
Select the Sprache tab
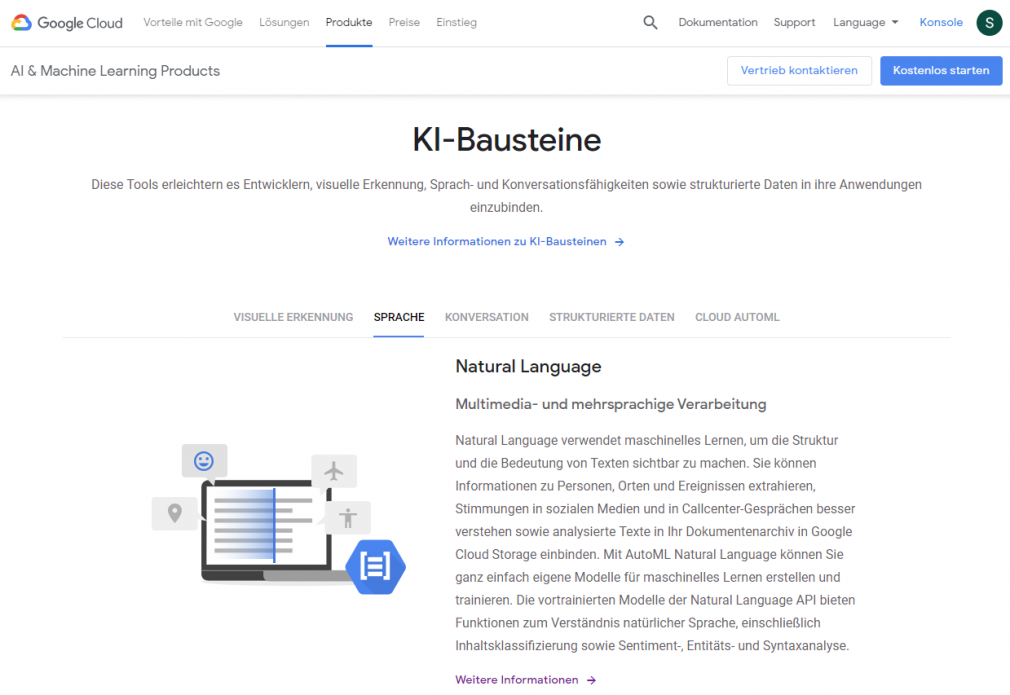pos(399,317)
